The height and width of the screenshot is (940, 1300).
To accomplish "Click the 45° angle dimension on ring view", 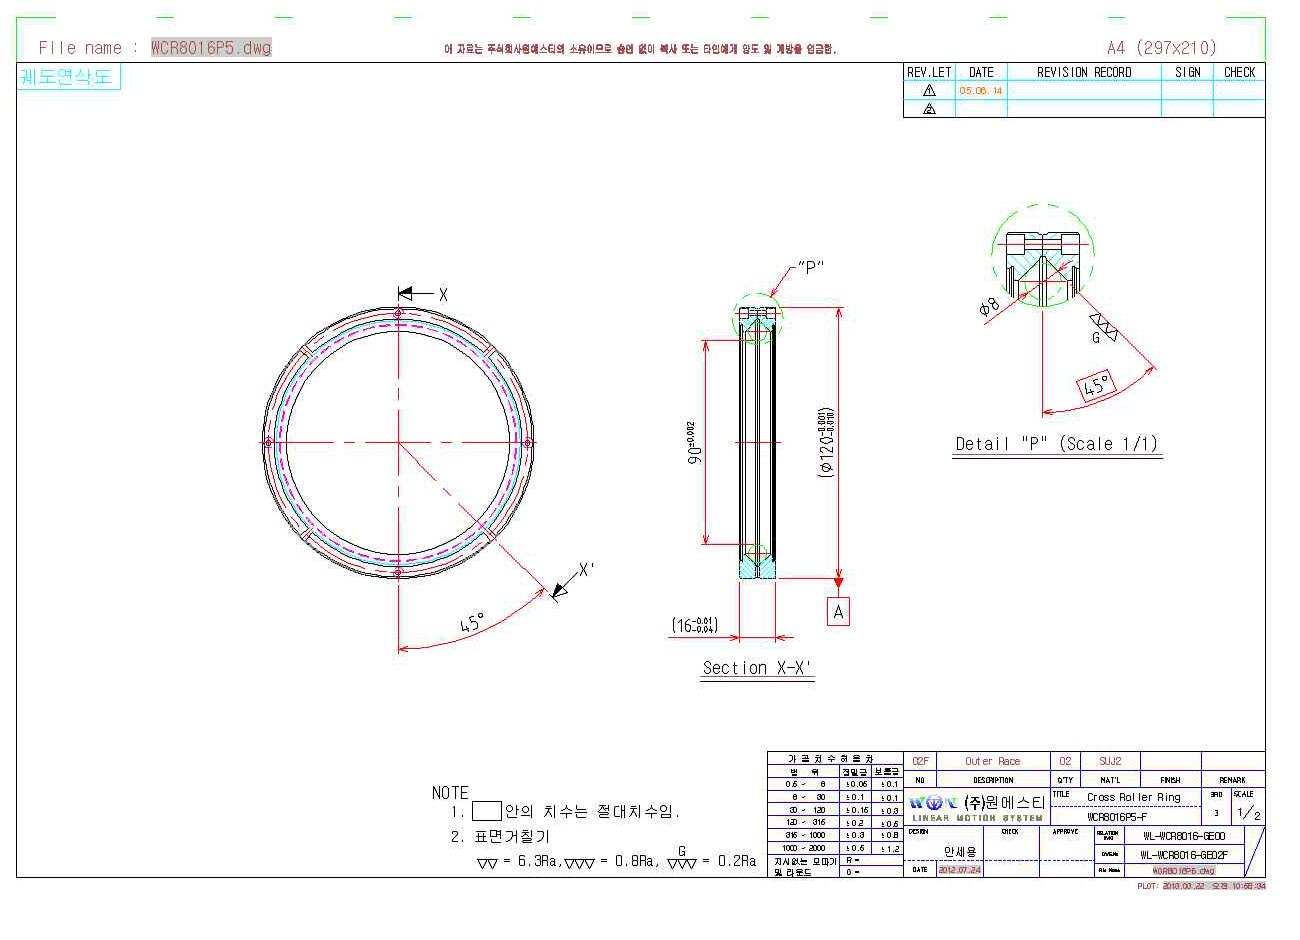I will click(472, 623).
